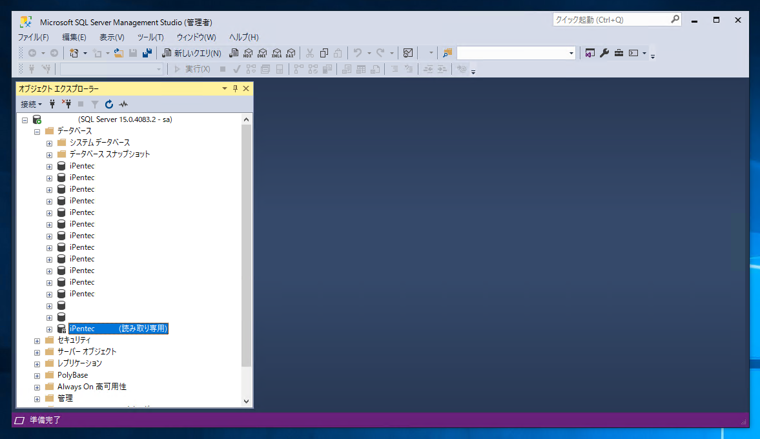Open dropdown arrow beside New Project icon
Viewport: 760px width, 439px height.
click(x=85, y=53)
